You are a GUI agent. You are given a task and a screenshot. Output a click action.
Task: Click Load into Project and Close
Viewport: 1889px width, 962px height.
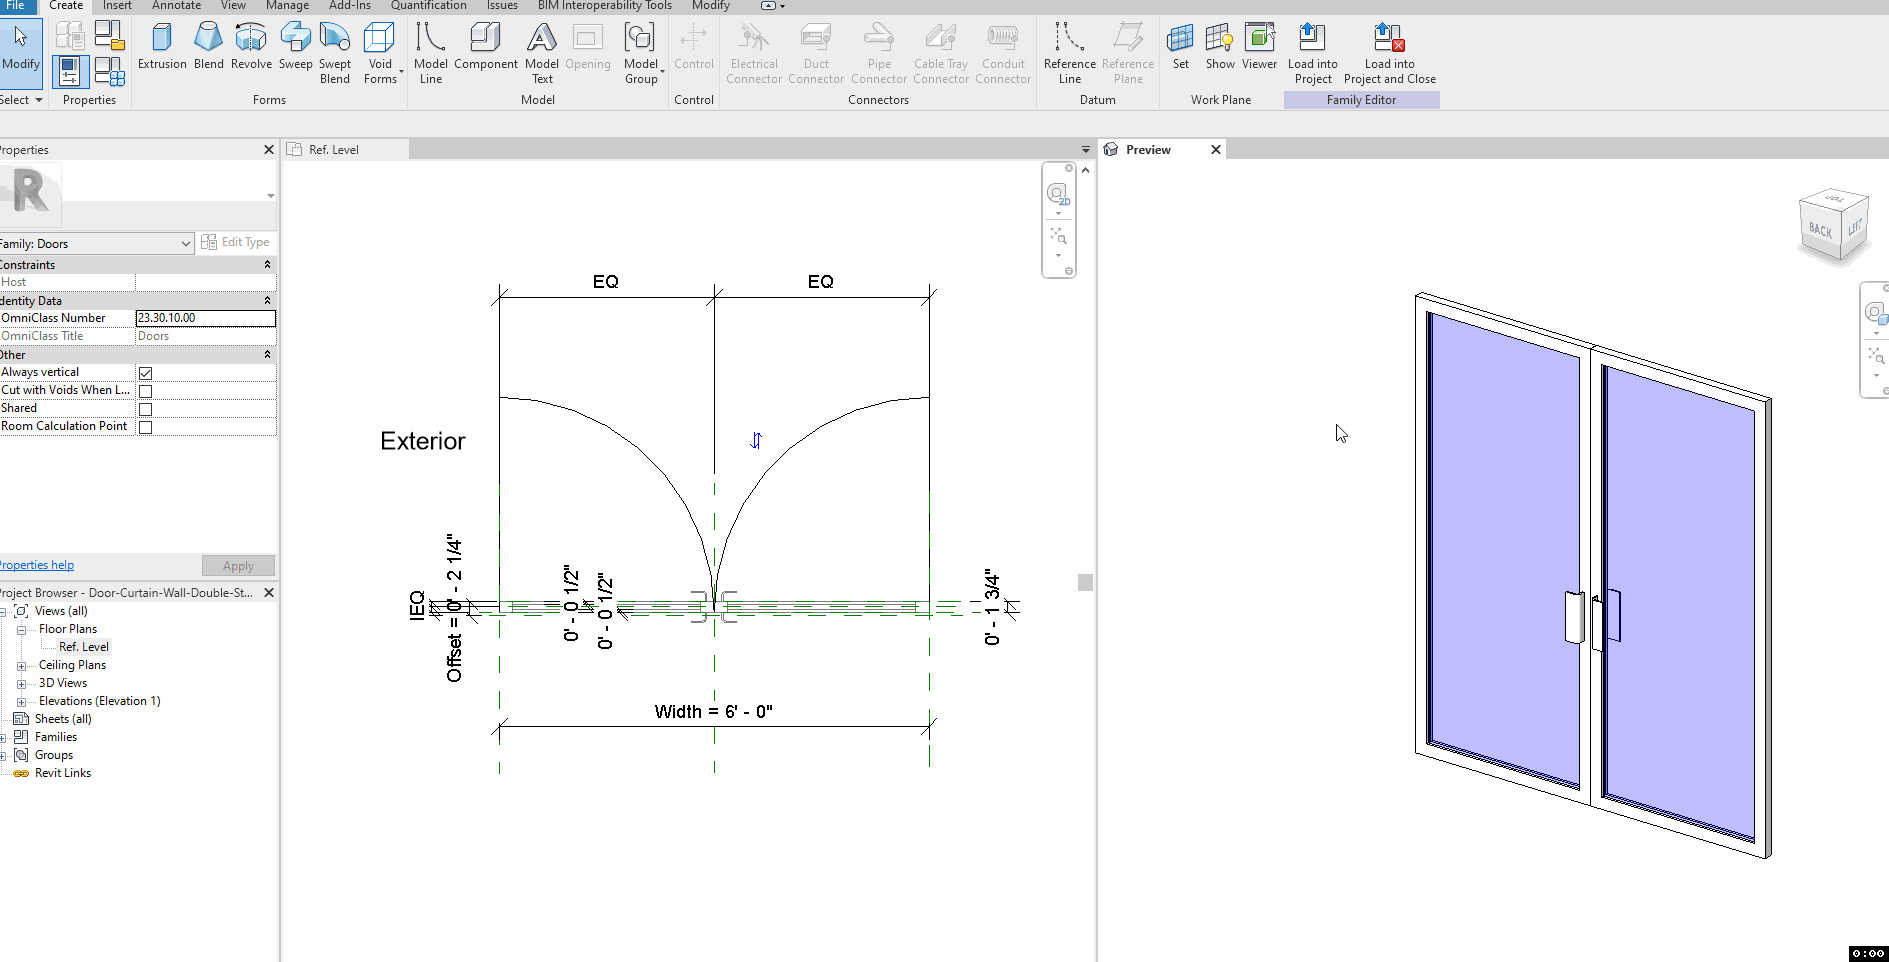coord(1390,54)
